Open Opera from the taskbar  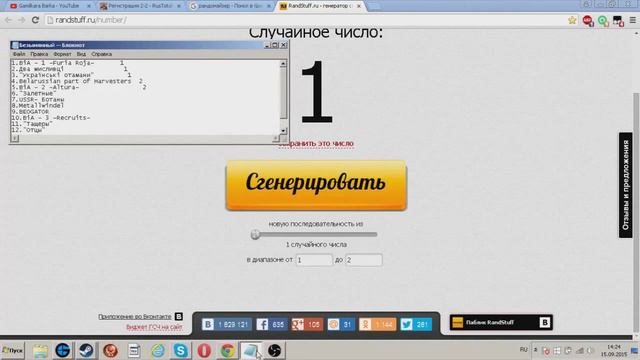pyautogui.click(x=204, y=351)
